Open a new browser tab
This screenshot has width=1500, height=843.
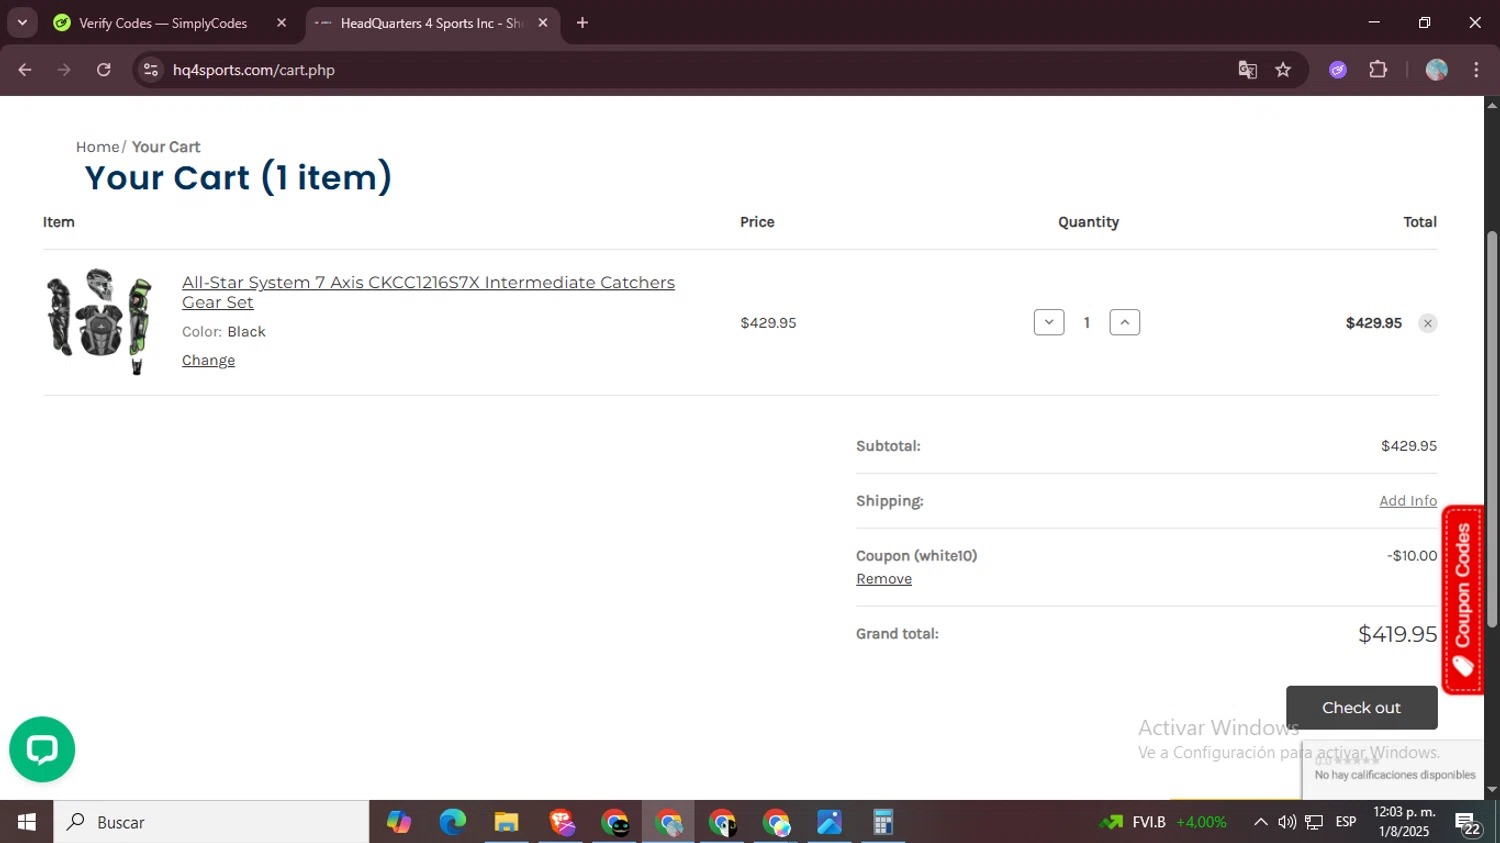582,23
